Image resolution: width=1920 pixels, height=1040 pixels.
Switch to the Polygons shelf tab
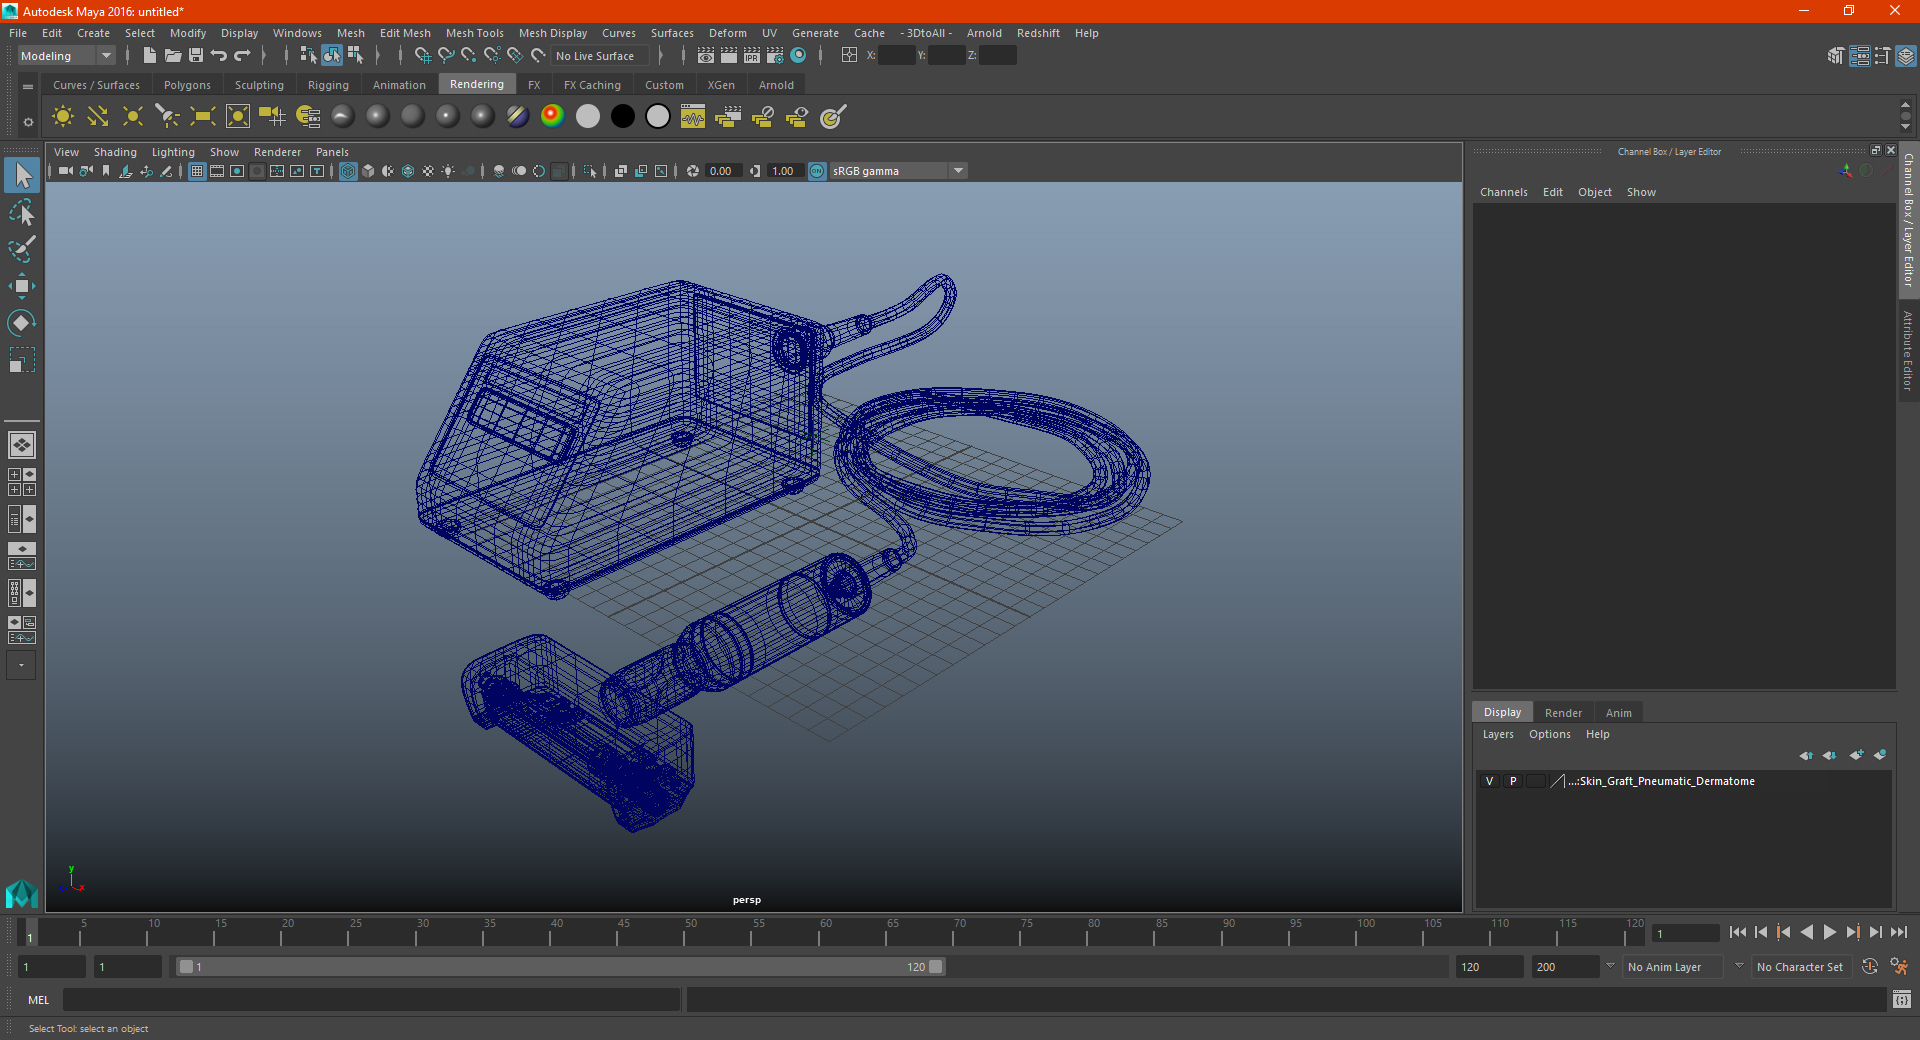187,85
